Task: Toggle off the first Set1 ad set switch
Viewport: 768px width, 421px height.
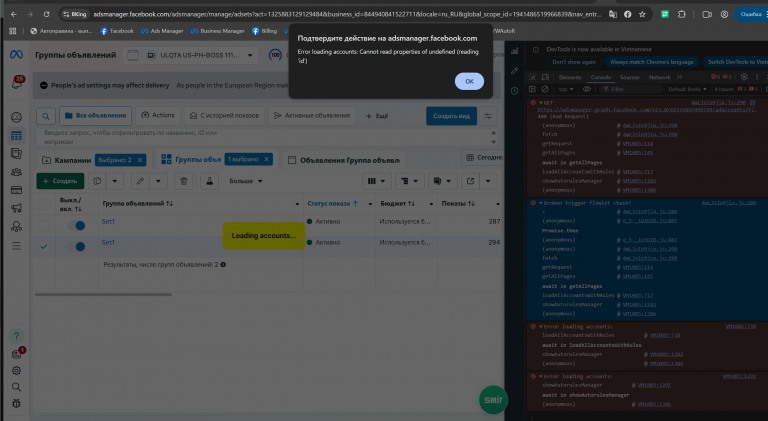Action: point(76,225)
